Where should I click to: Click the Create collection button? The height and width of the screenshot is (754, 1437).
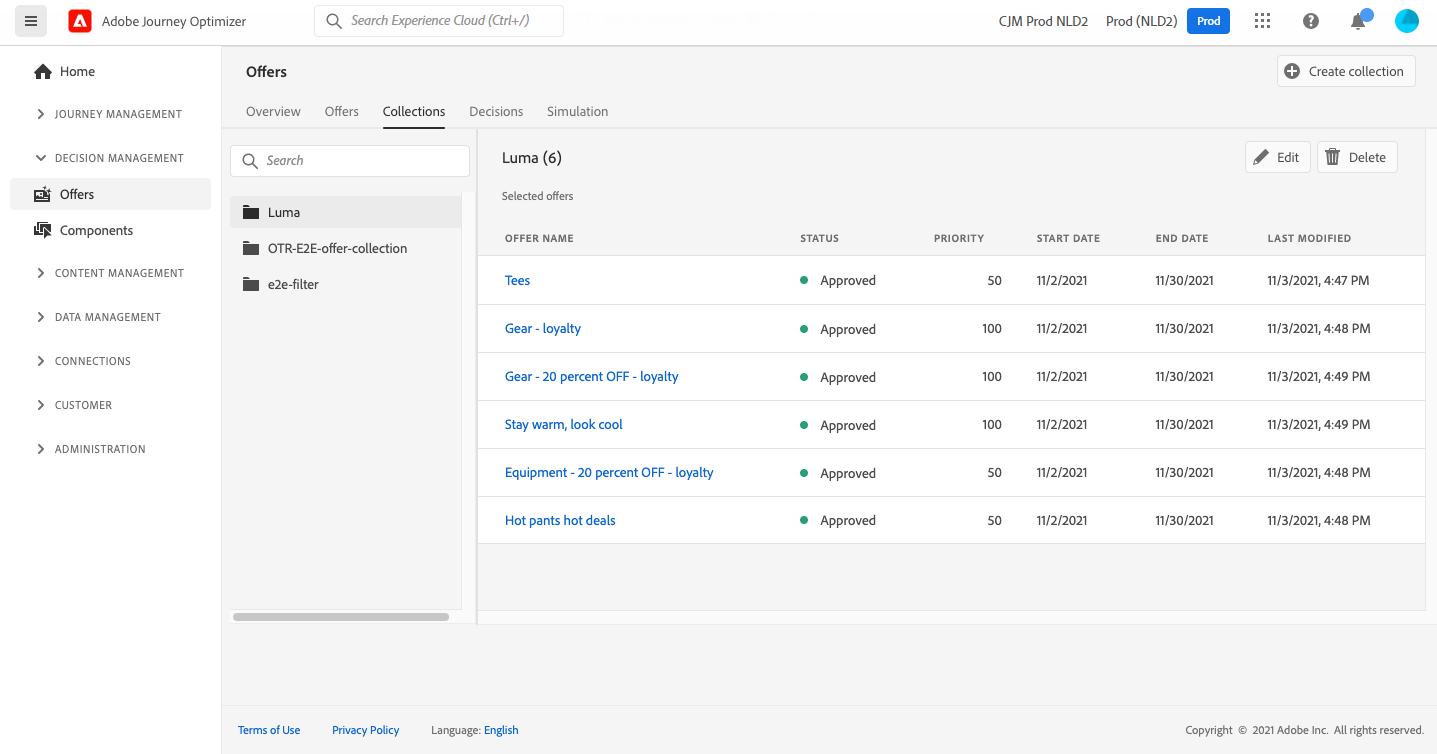point(1346,71)
